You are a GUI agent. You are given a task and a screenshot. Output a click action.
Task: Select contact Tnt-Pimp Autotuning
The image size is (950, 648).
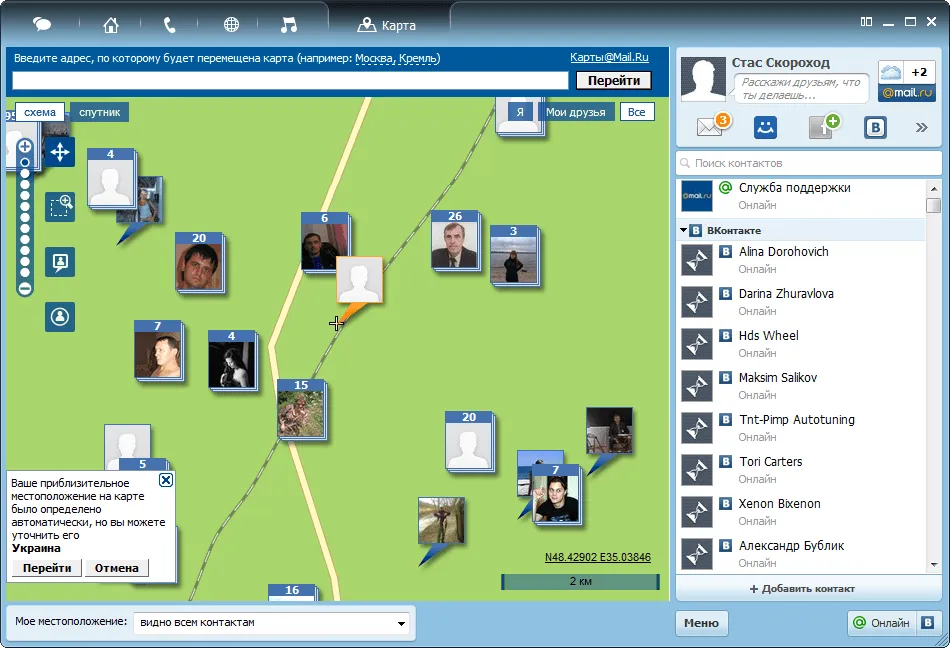point(801,428)
